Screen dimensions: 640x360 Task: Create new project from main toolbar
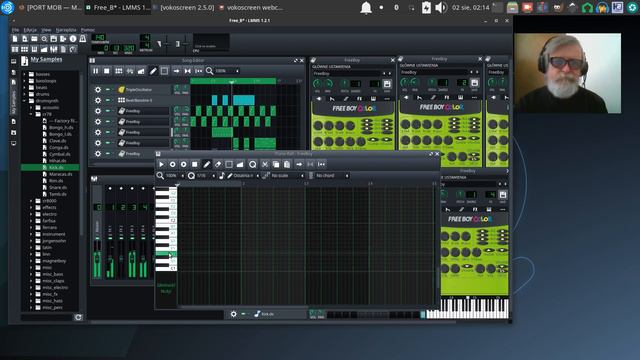pyautogui.click(x=15, y=39)
